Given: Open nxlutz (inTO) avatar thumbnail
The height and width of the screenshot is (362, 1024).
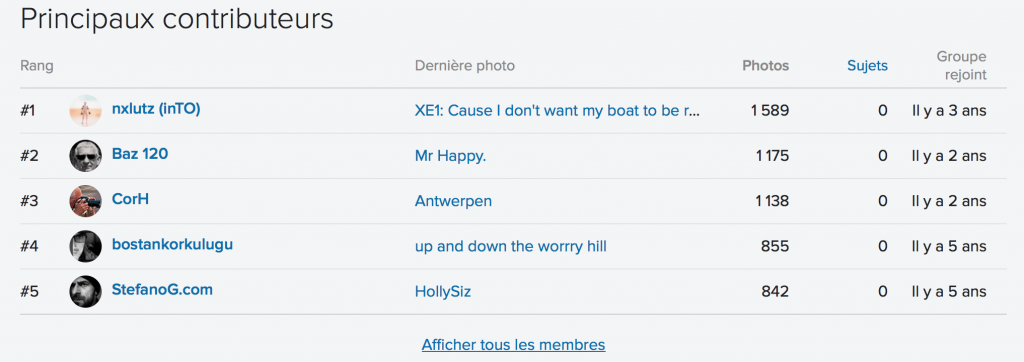Looking at the screenshot, I should 86,110.
